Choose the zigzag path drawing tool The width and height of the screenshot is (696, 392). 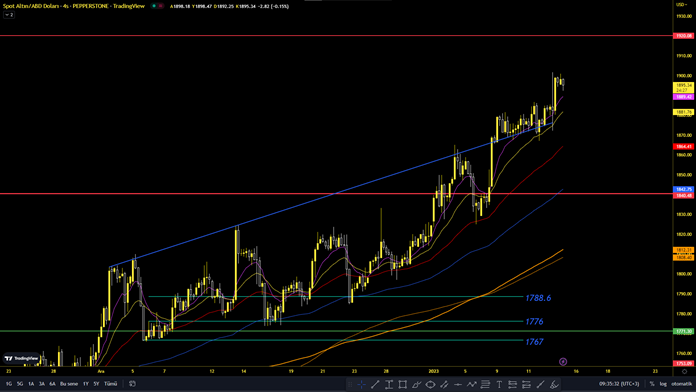tap(471, 384)
